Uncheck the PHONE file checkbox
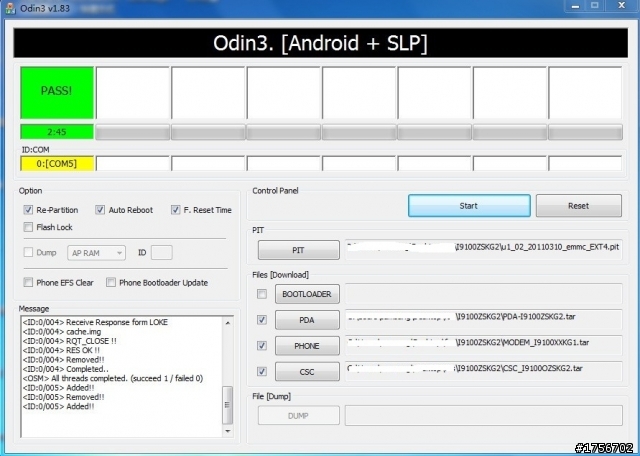 (262, 346)
